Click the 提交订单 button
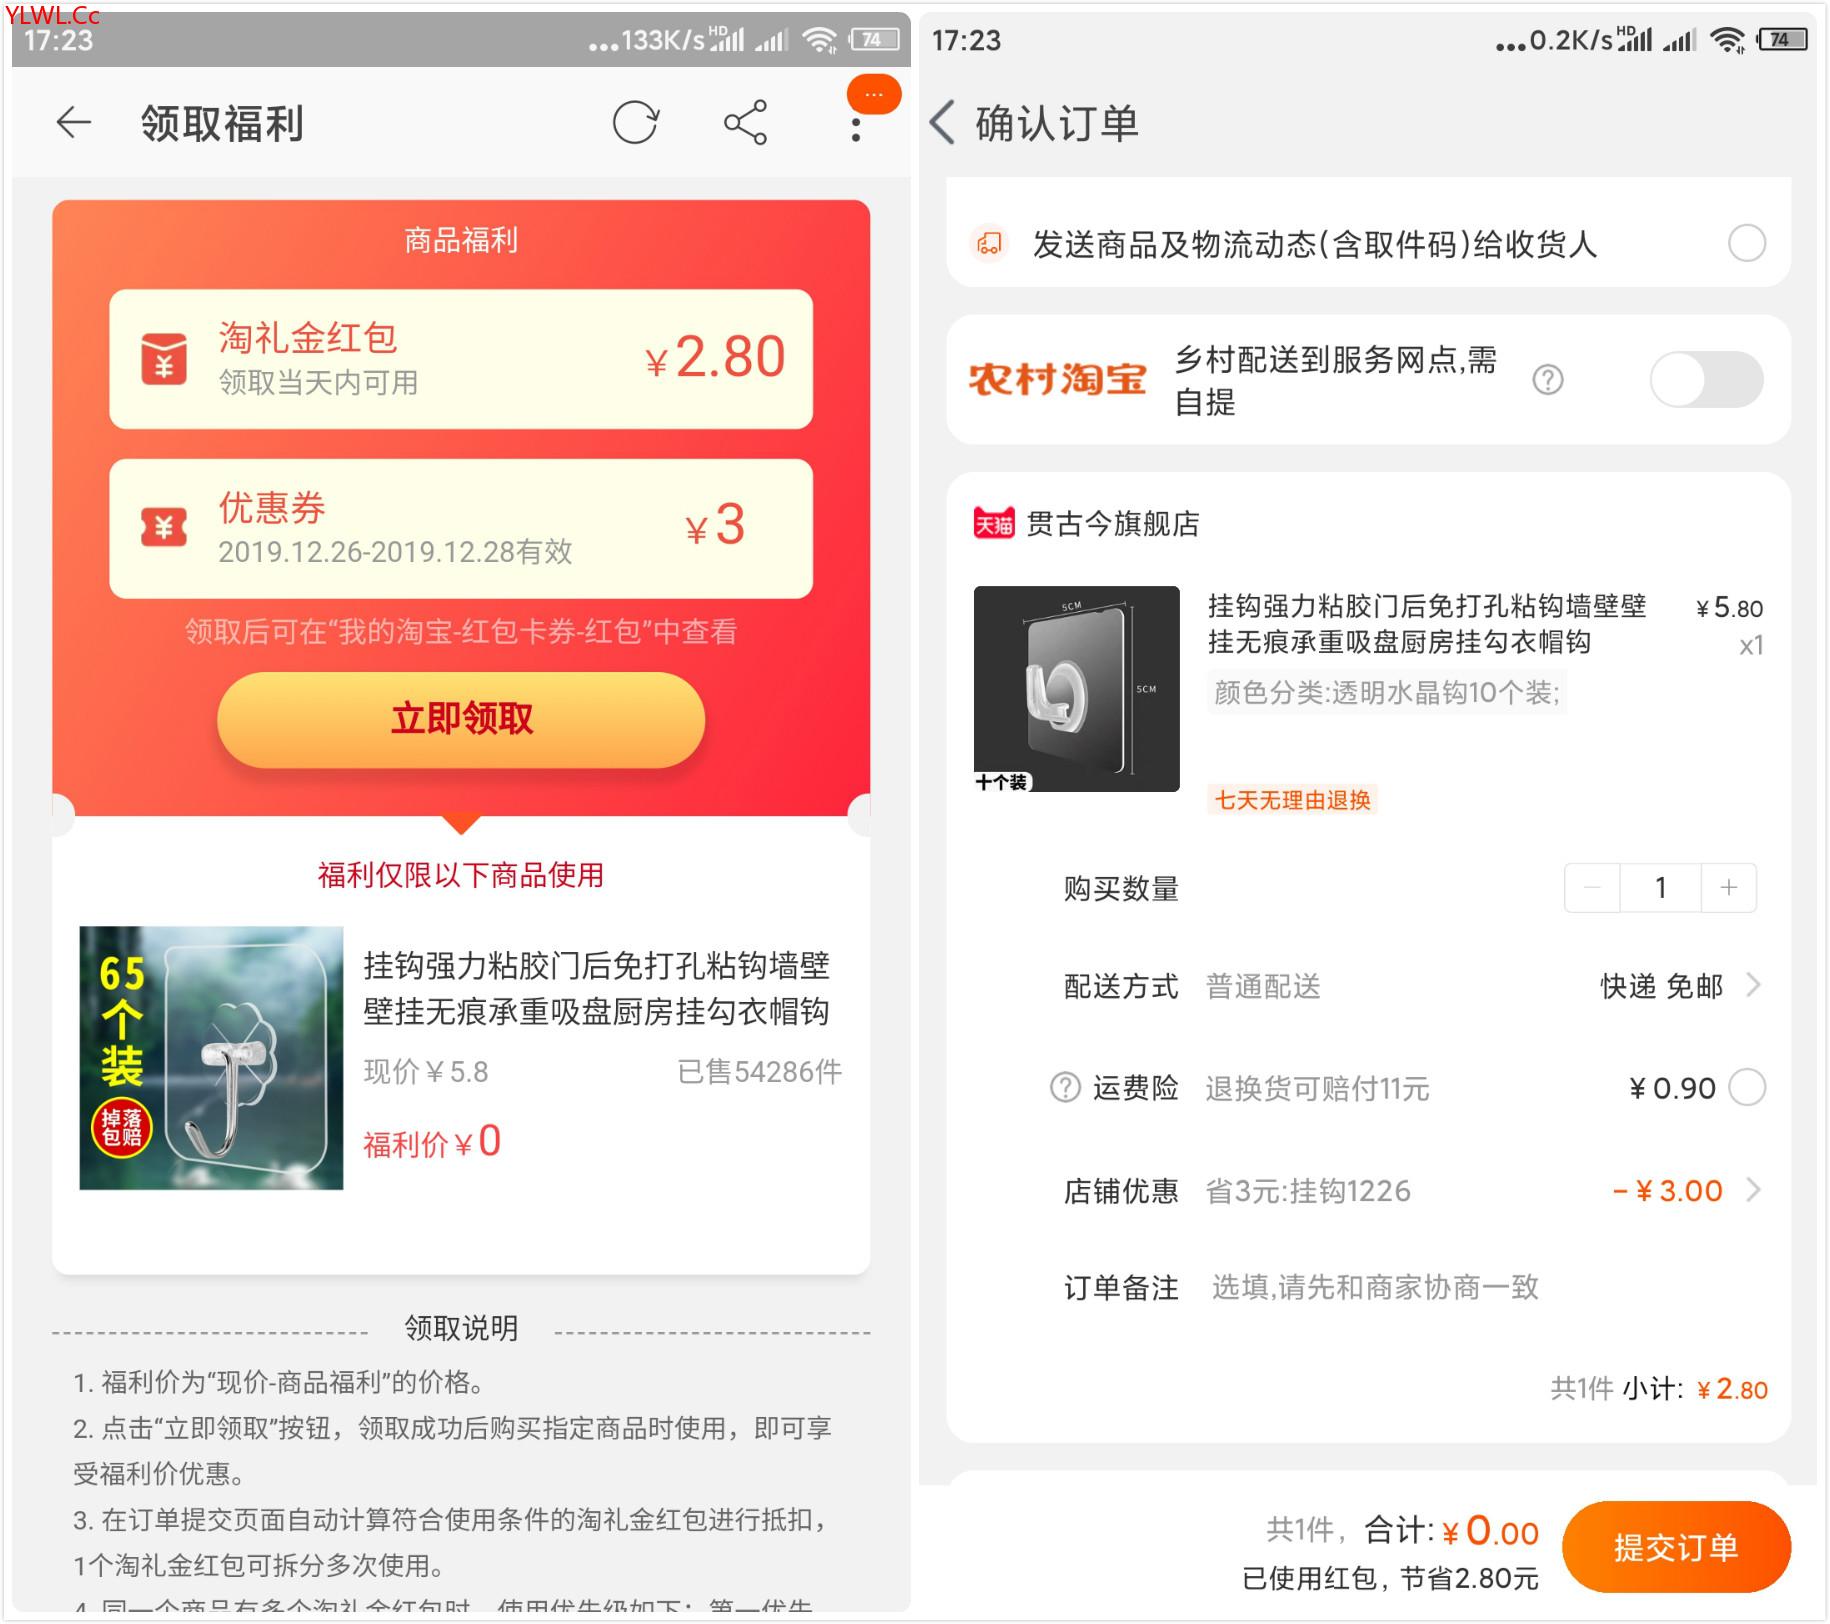The width and height of the screenshot is (1830, 1624). [1676, 1547]
